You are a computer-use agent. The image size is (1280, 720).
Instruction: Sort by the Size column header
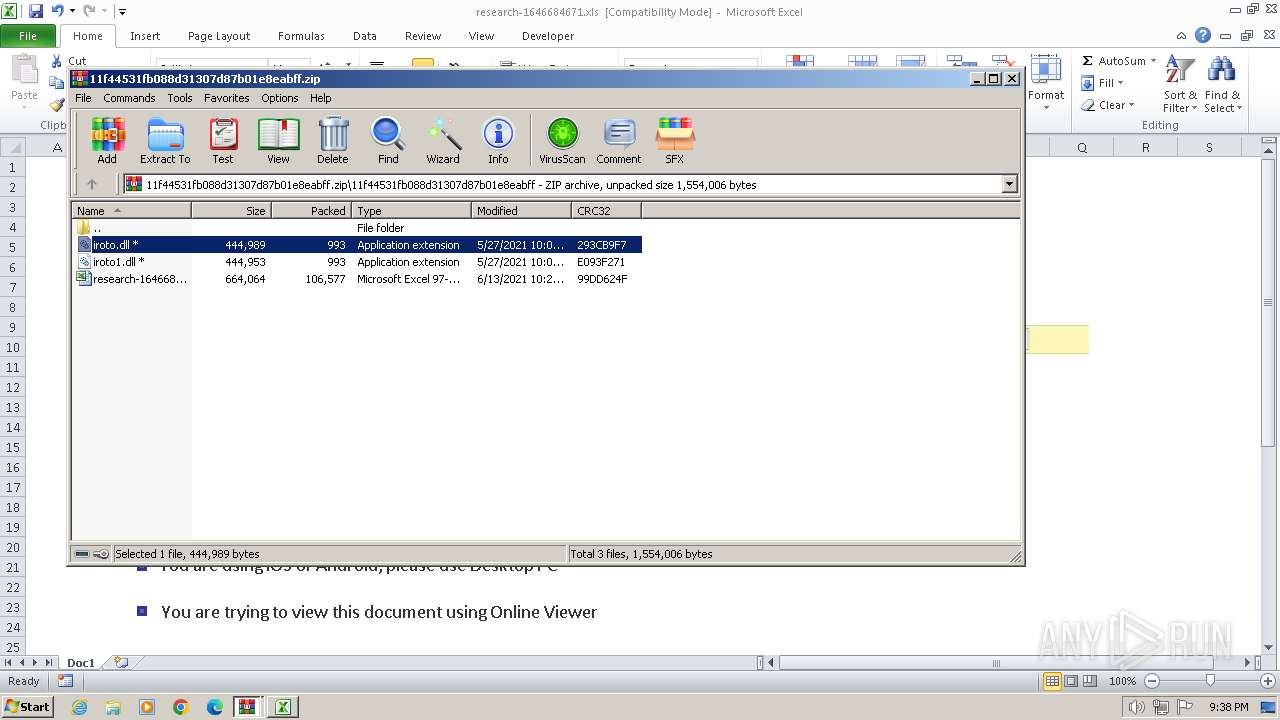(x=231, y=211)
